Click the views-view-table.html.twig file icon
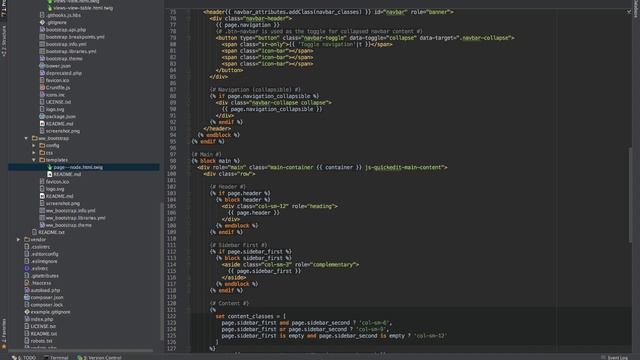Viewport: 640px width, 360px height. tap(50, 8)
